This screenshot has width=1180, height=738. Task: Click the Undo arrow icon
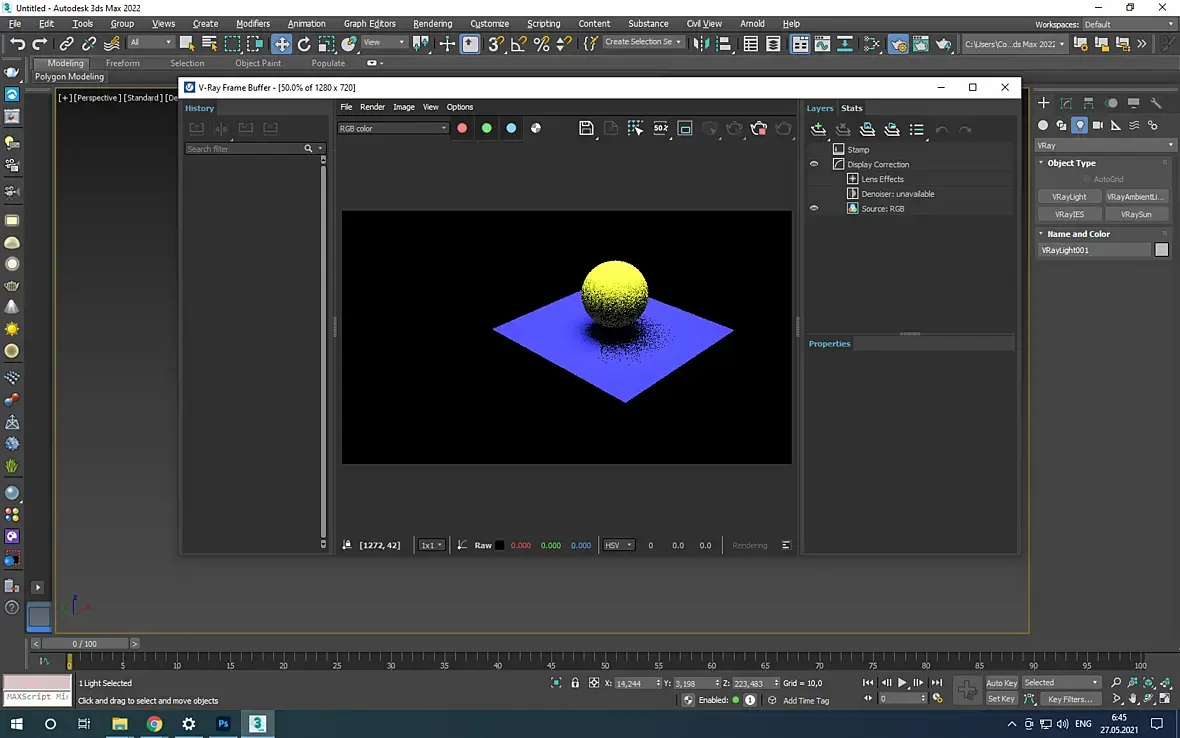point(17,44)
